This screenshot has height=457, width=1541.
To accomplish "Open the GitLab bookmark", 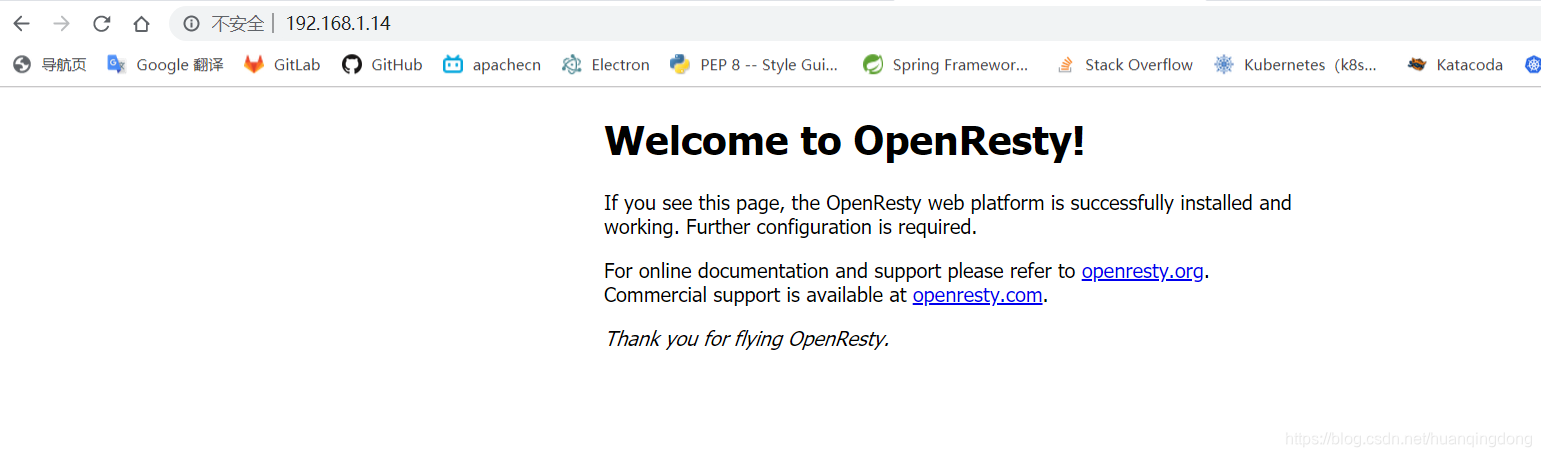I will [282, 65].
